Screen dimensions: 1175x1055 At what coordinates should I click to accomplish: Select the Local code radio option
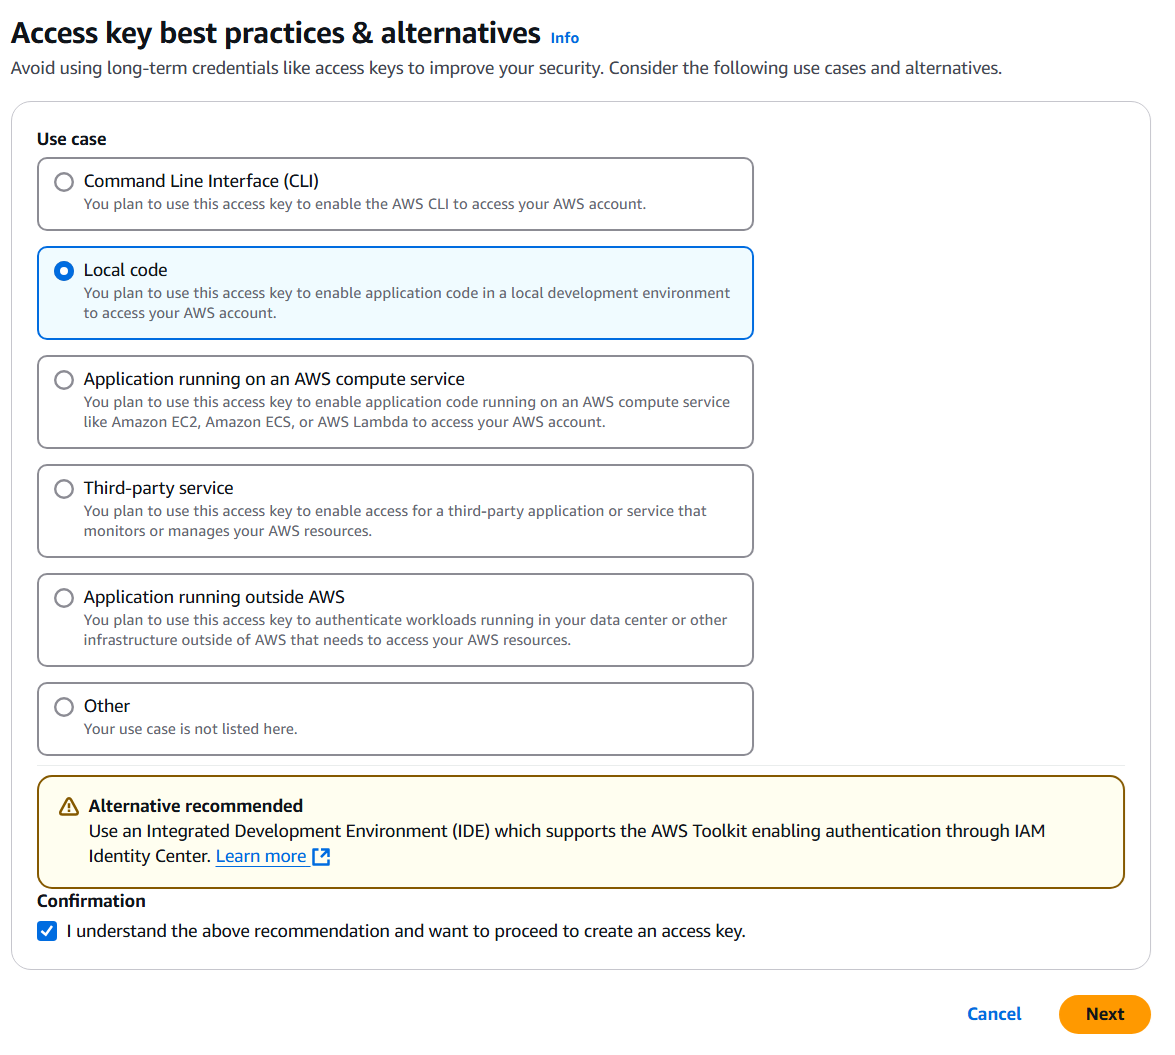[x=64, y=271]
